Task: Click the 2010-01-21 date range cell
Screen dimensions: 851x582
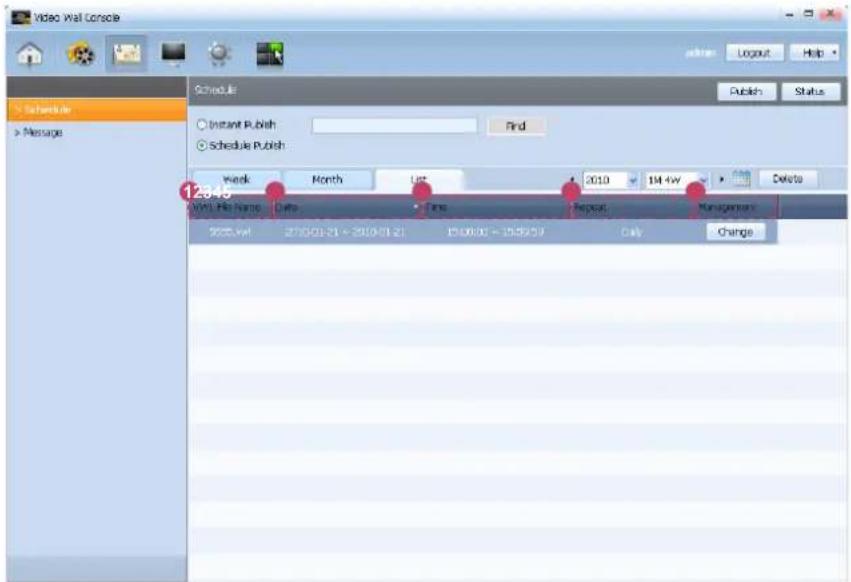Action: point(345,232)
